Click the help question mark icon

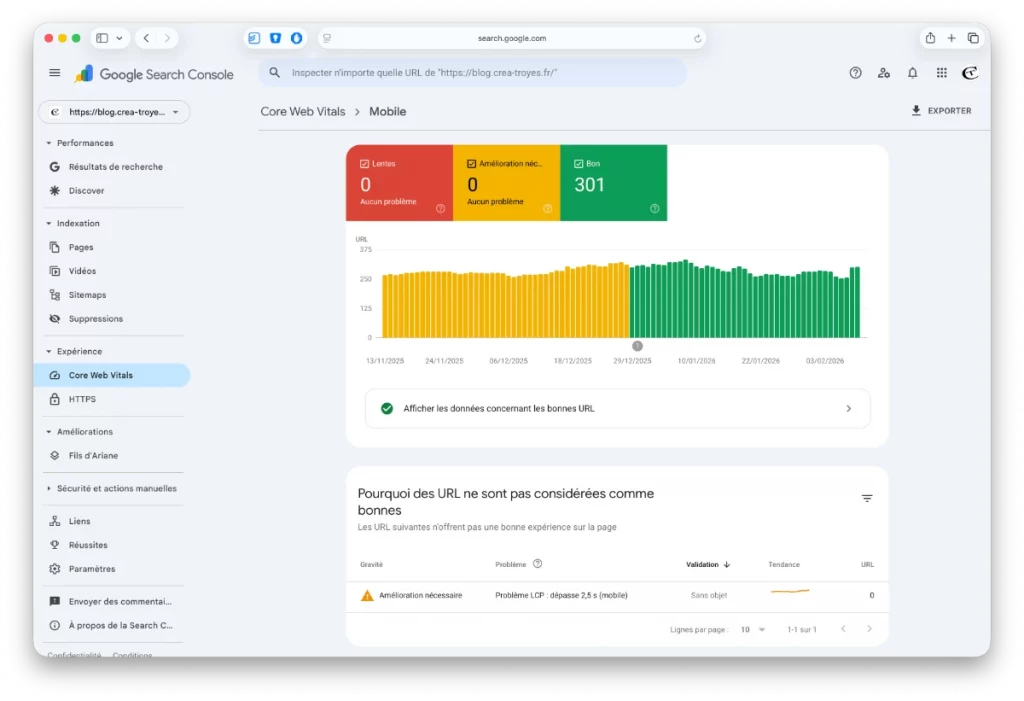tap(855, 73)
